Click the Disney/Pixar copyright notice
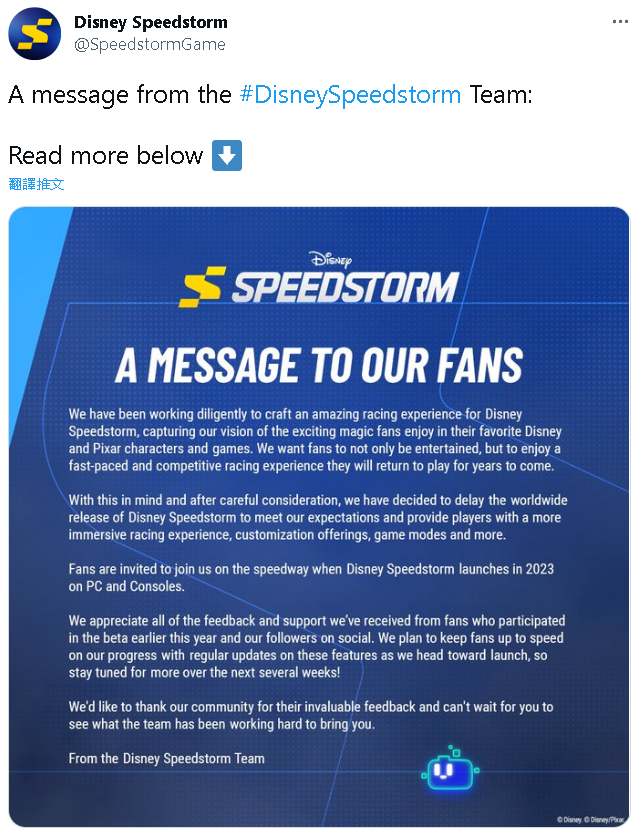 (590, 819)
